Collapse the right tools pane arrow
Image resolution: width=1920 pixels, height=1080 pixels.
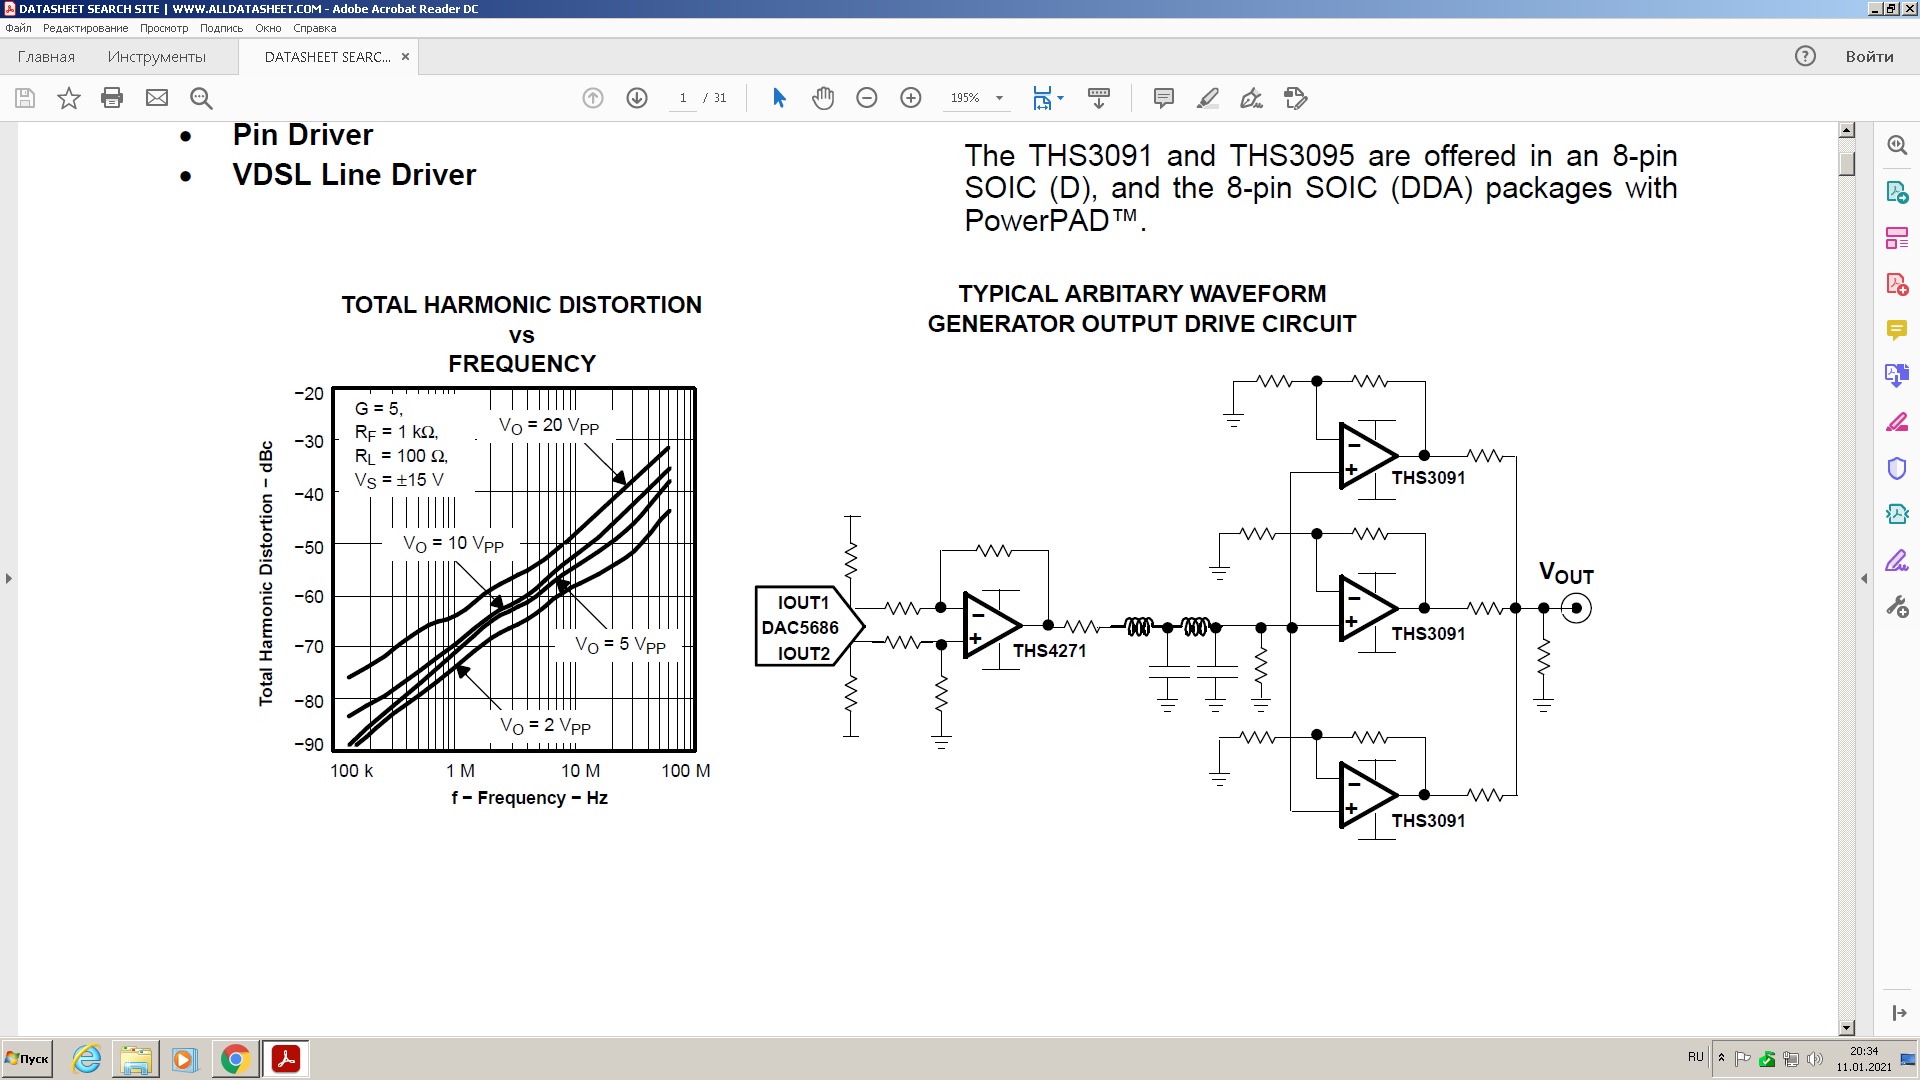coord(1864,579)
